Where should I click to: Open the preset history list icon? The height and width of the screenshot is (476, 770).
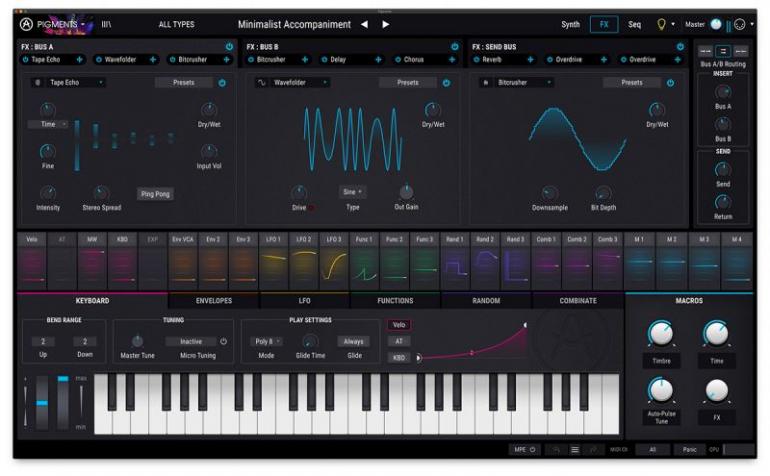(575, 449)
